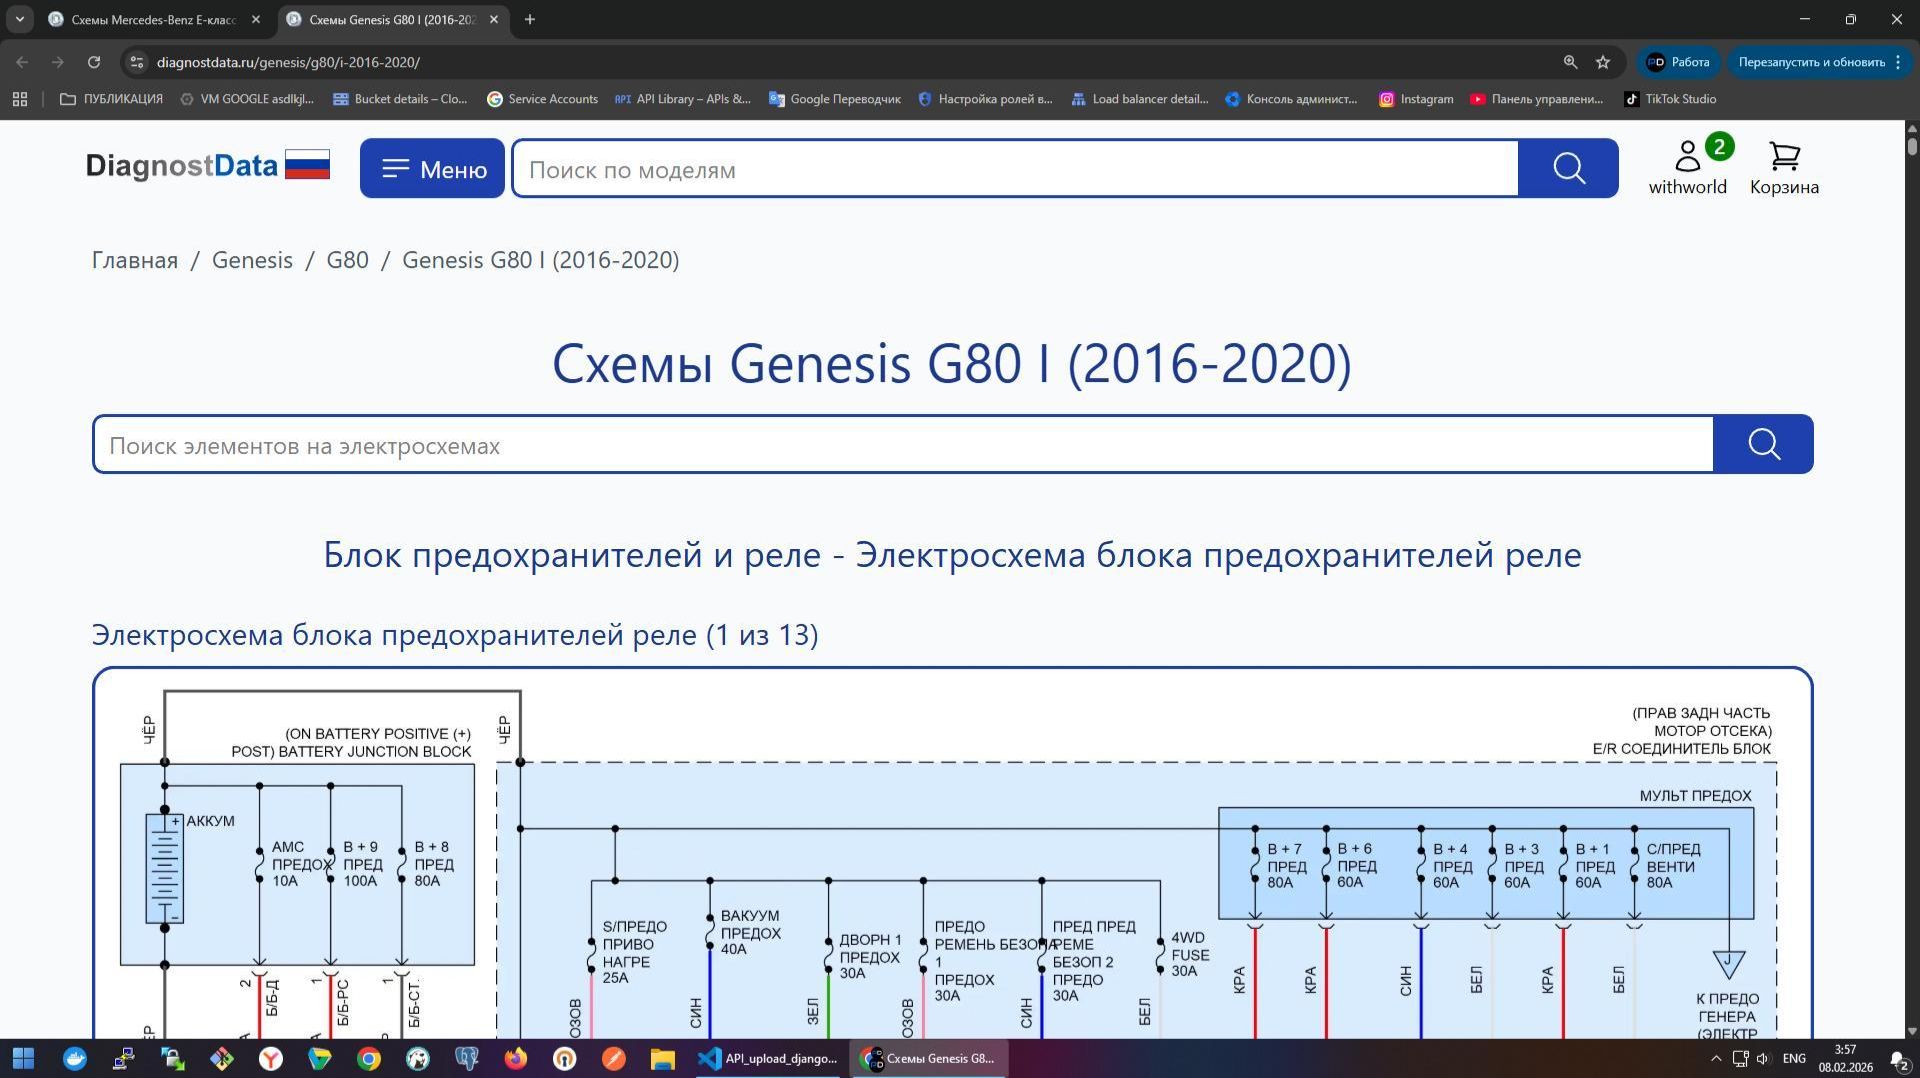Expand hidden system tray icons chevron
This screenshot has height=1078, width=1920.
1716,1058
